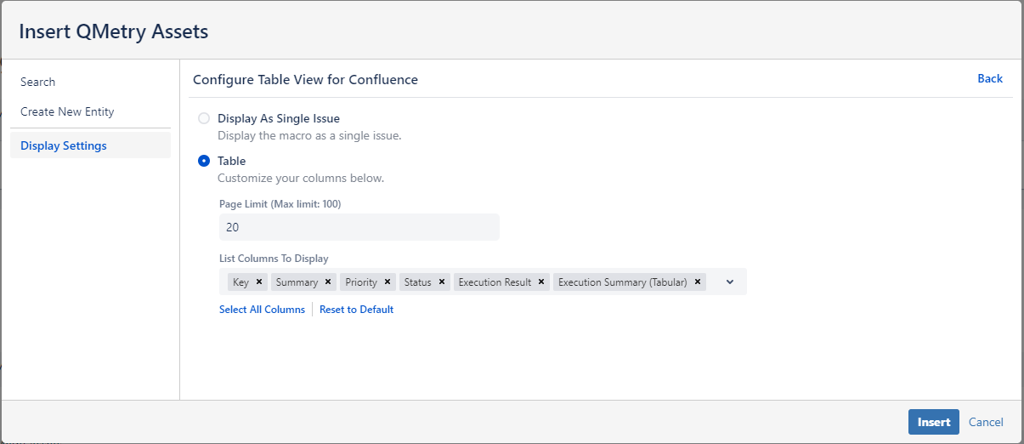Select the Table radio button

204,161
